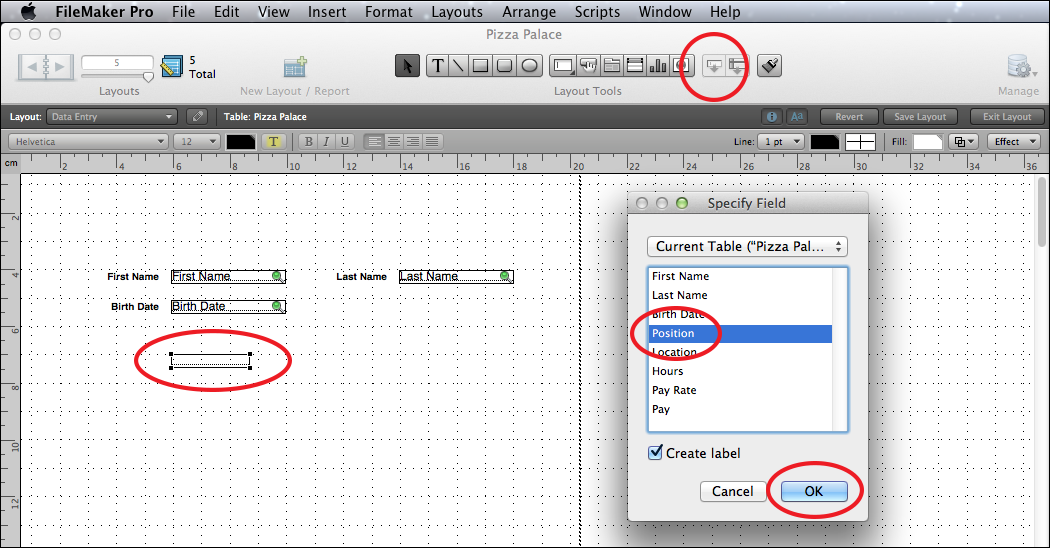Click the Aa formatting bar icon
1050x548 pixels.
click(x=796, y=117)
